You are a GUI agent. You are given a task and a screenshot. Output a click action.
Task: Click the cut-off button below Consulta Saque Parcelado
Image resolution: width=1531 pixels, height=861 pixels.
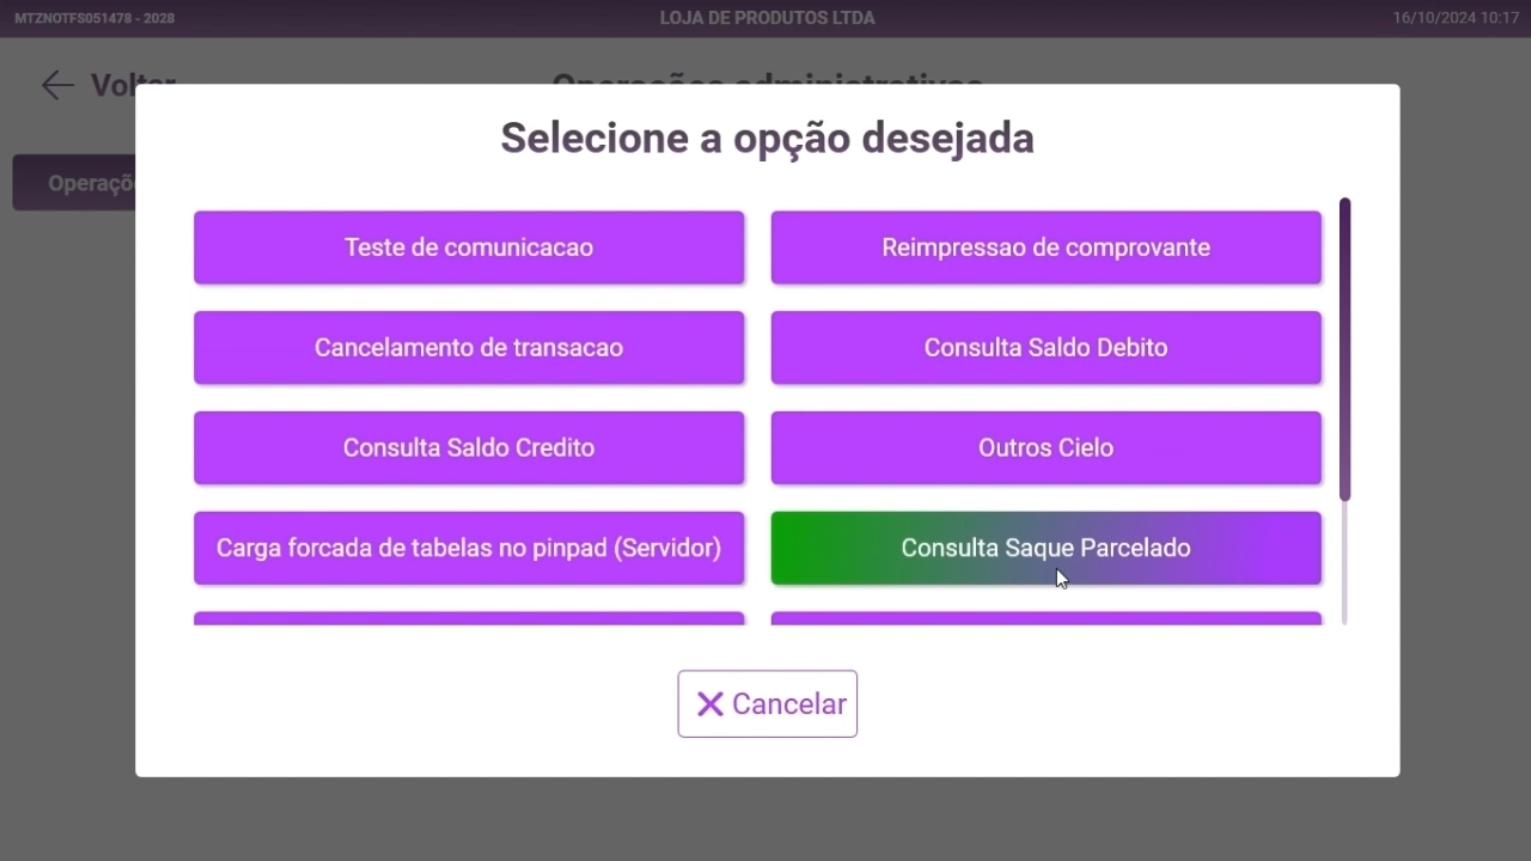1045,619
